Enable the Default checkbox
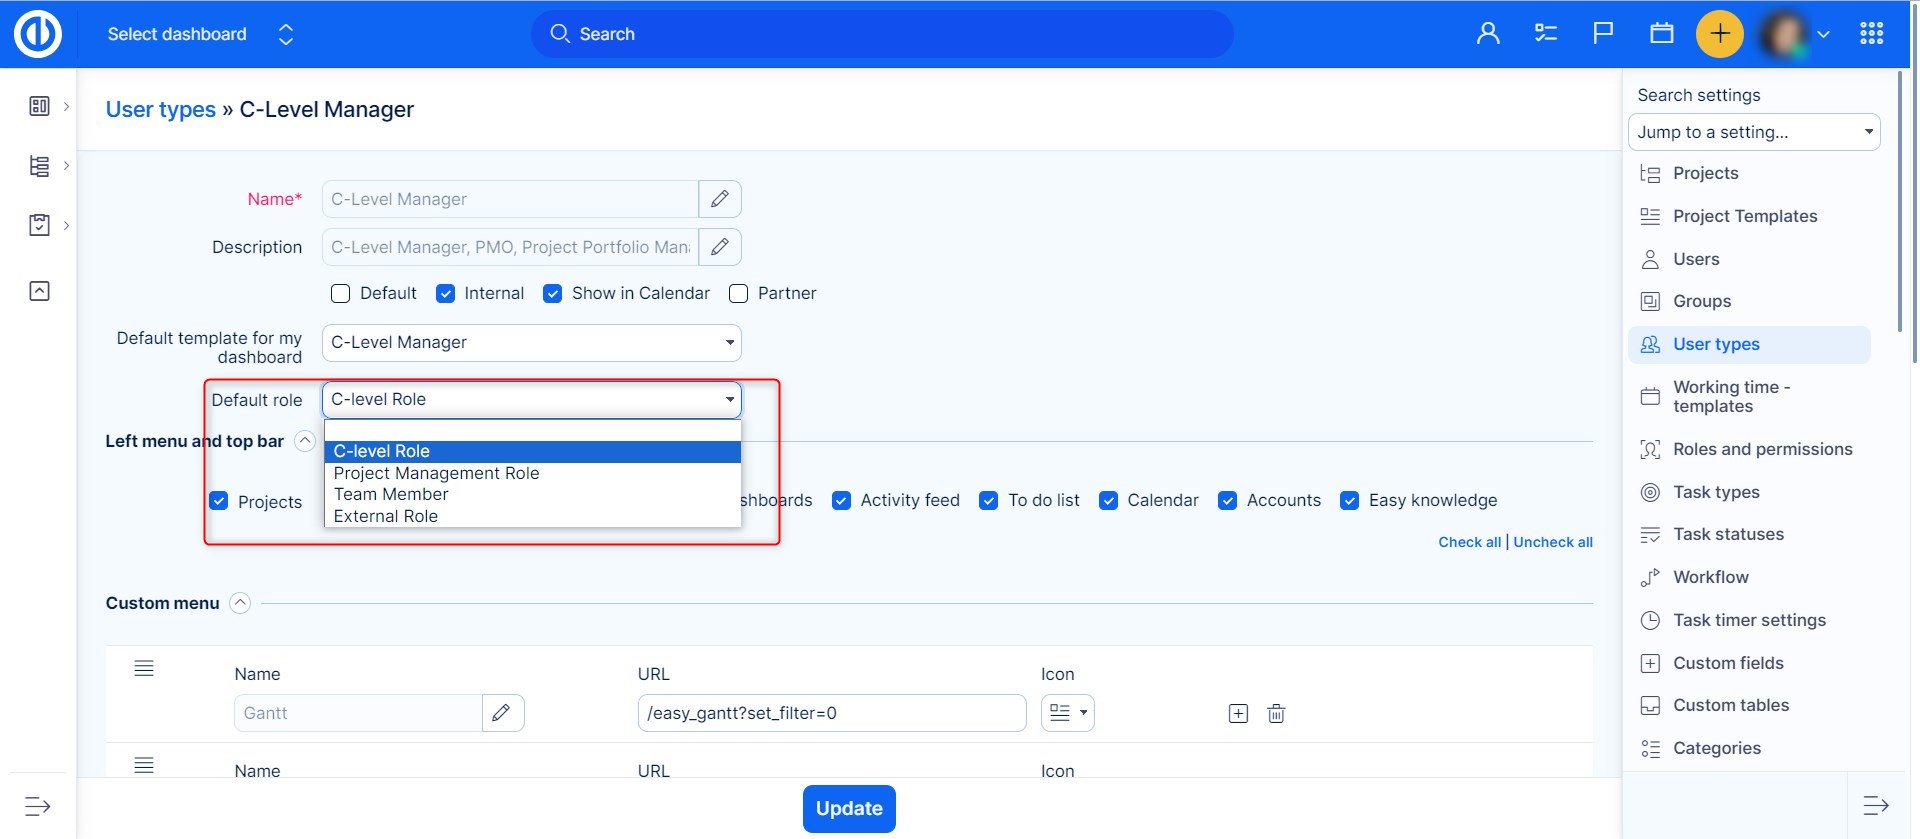 tap(341, 293)
